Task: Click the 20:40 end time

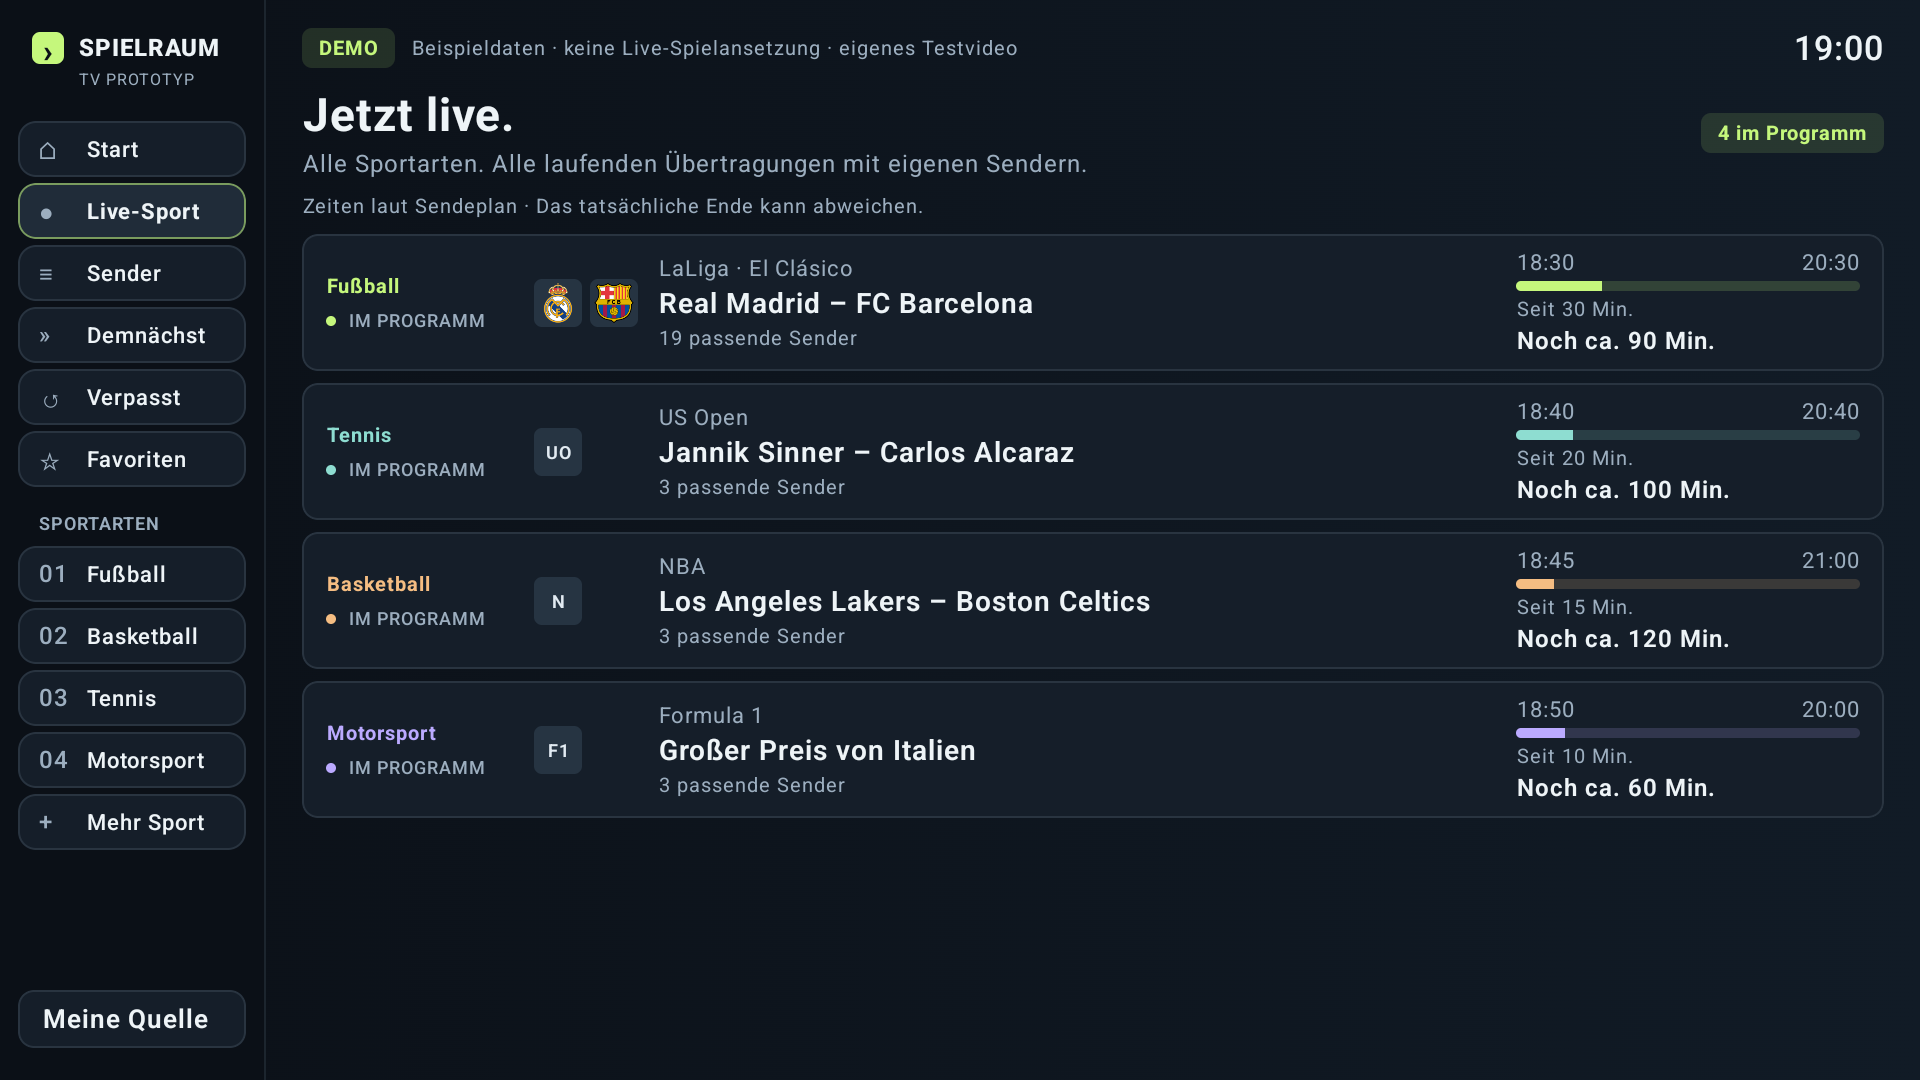Action: tap(1830, 412)
